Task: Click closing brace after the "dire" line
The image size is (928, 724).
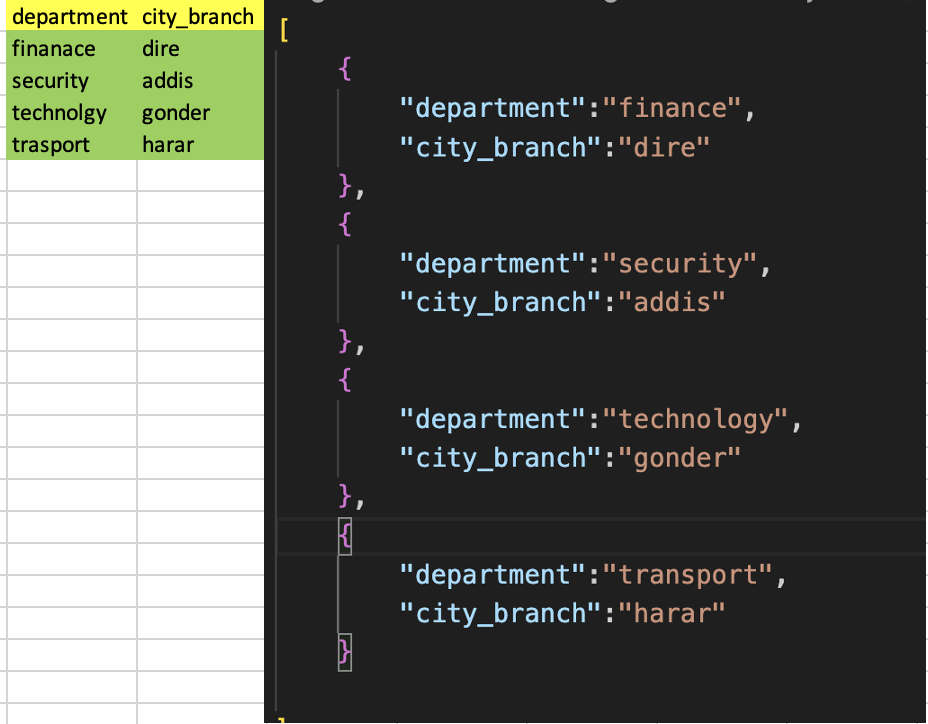Action: [345, 186]
